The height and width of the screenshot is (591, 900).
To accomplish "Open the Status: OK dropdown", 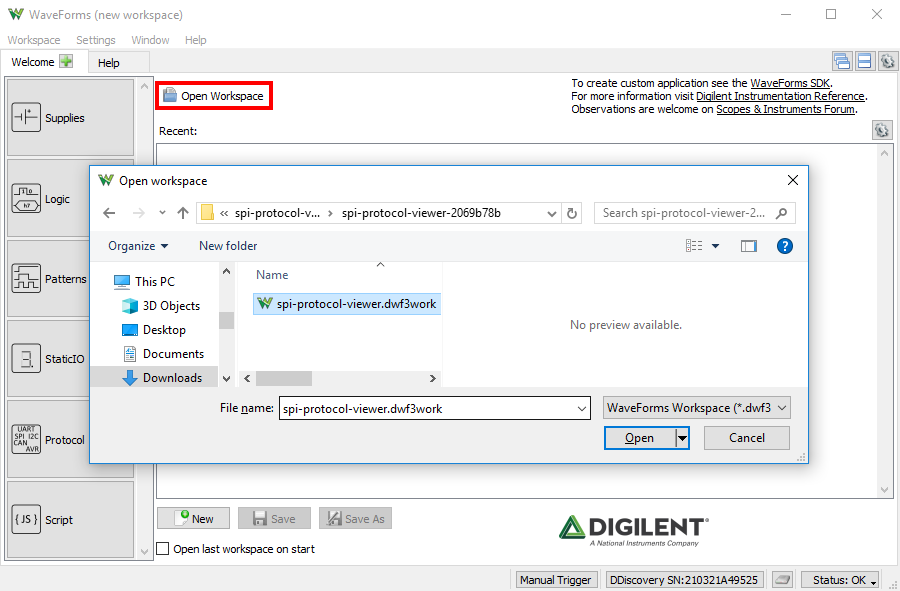I will (841, 580).
